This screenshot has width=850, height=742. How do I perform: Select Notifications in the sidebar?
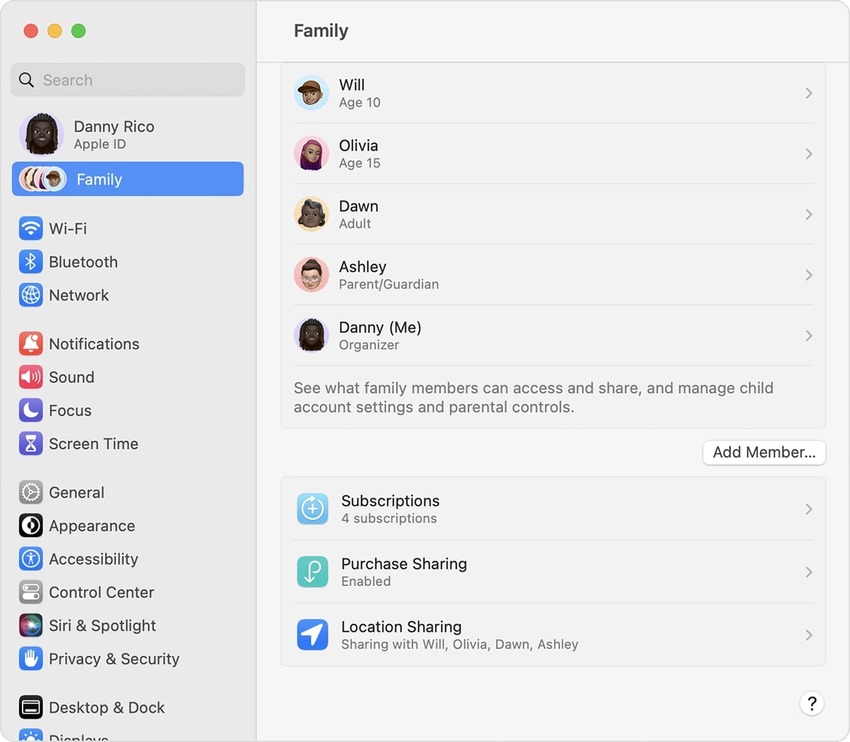pyautogui.click(x=94, y=344)
